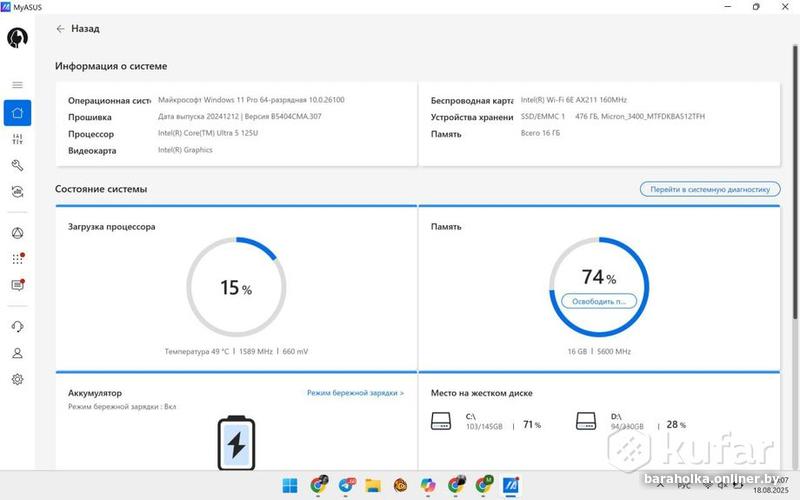Image resolution: width=800 pixels, height=500 pixels.
Task: Click the MyASUS icon in the taskbar
Action: click(x=510, y=485)
